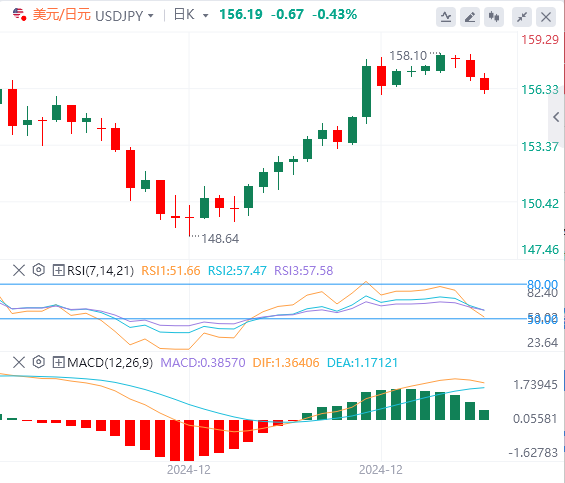The height and width of the screenshot is (483, 565).
Task: Toggle the plus box beside MACD
Action: (x=58, y=362)
